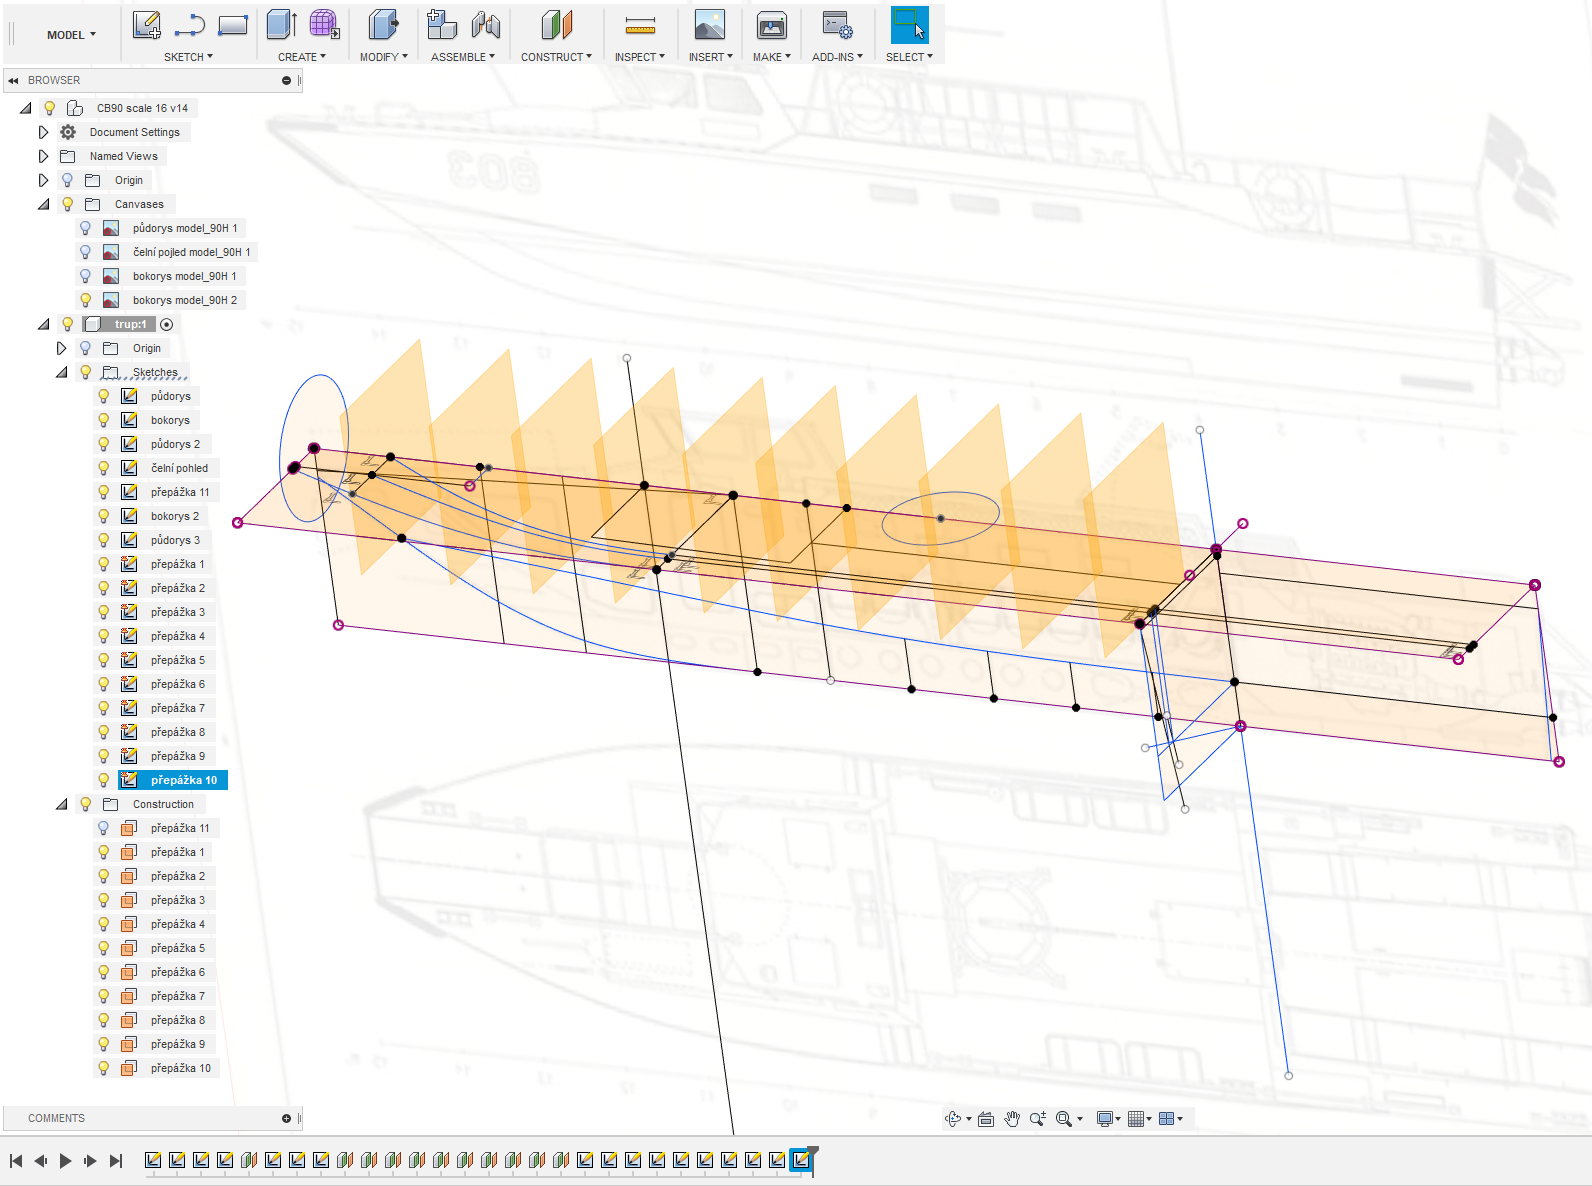1592x1186 pixels.
Task: Expand the Document Settings node
Action: click(x=43, y=132)
